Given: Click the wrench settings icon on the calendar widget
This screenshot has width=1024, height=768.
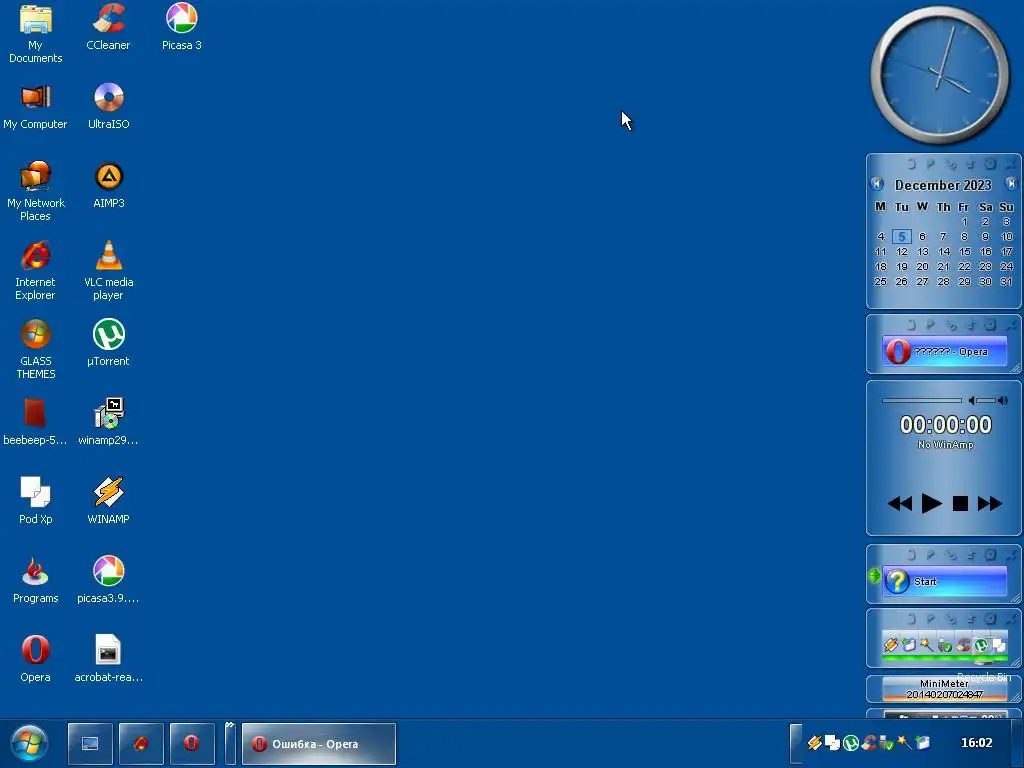Looking at the screenshot, I should point(950,165).
